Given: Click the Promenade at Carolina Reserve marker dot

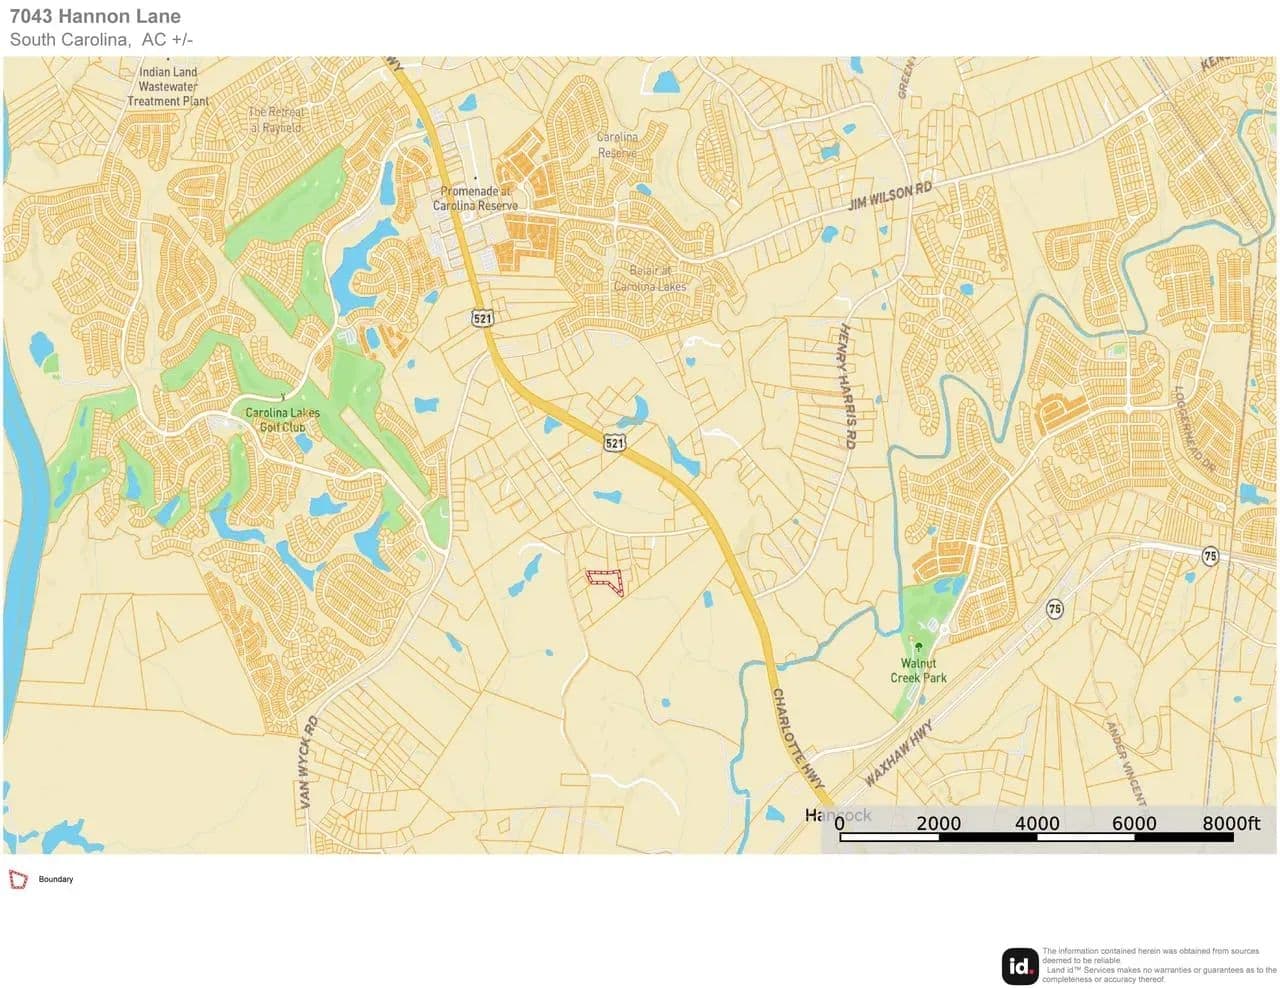Looking at the screenshot, I should click(x=475, y=178).
